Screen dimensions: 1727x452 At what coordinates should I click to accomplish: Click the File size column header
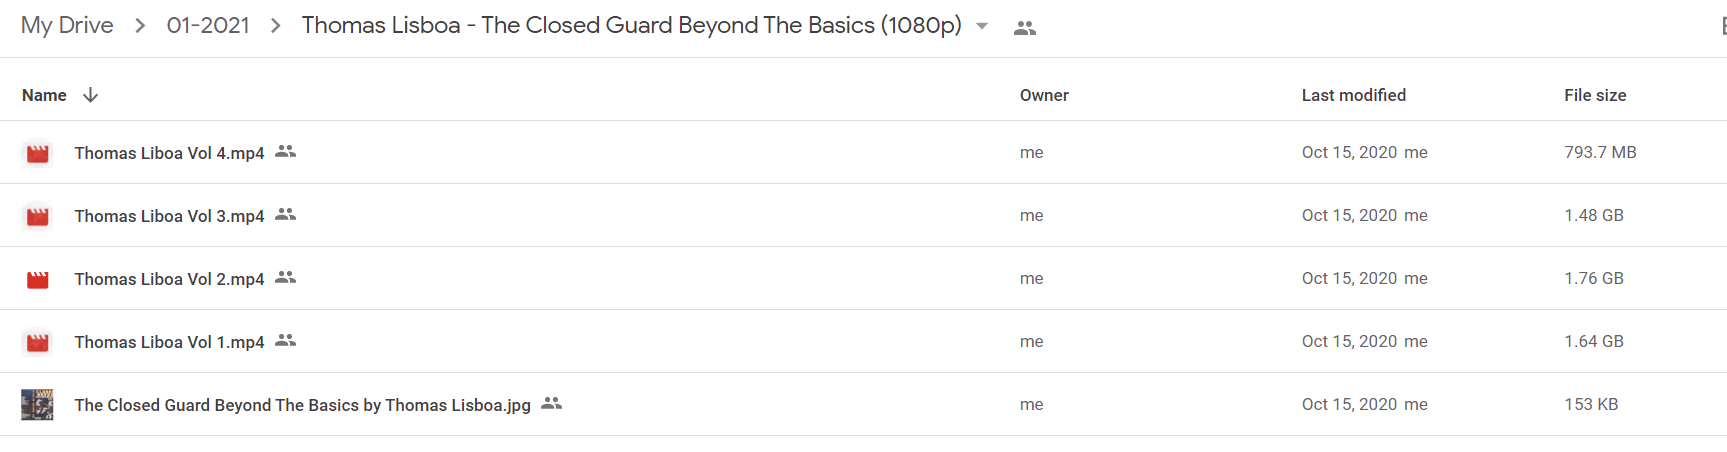[x=1595, y=95]
